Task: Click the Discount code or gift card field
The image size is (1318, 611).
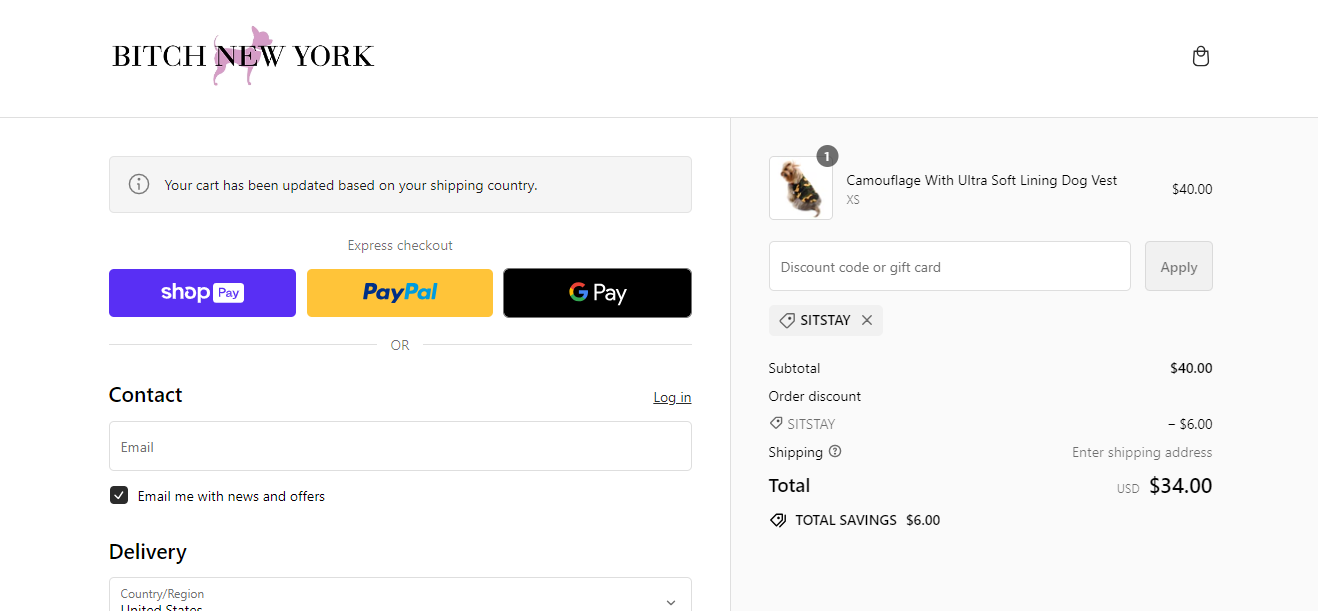Action: [950, 266]
